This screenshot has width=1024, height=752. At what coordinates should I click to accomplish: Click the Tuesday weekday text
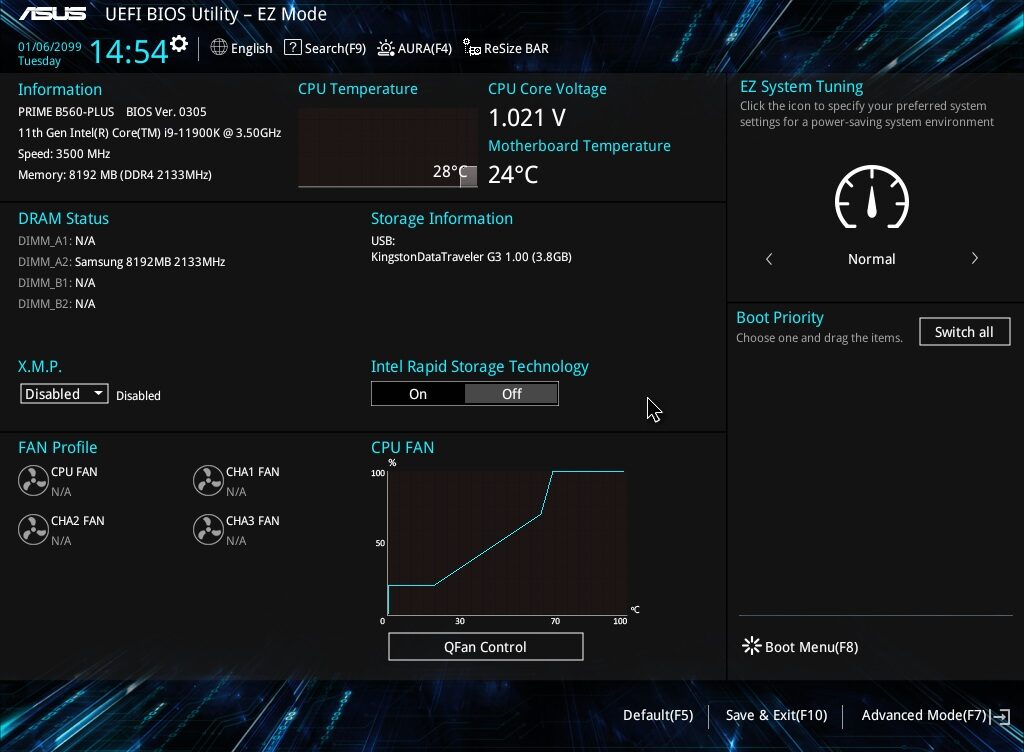(x=39, y=61)
